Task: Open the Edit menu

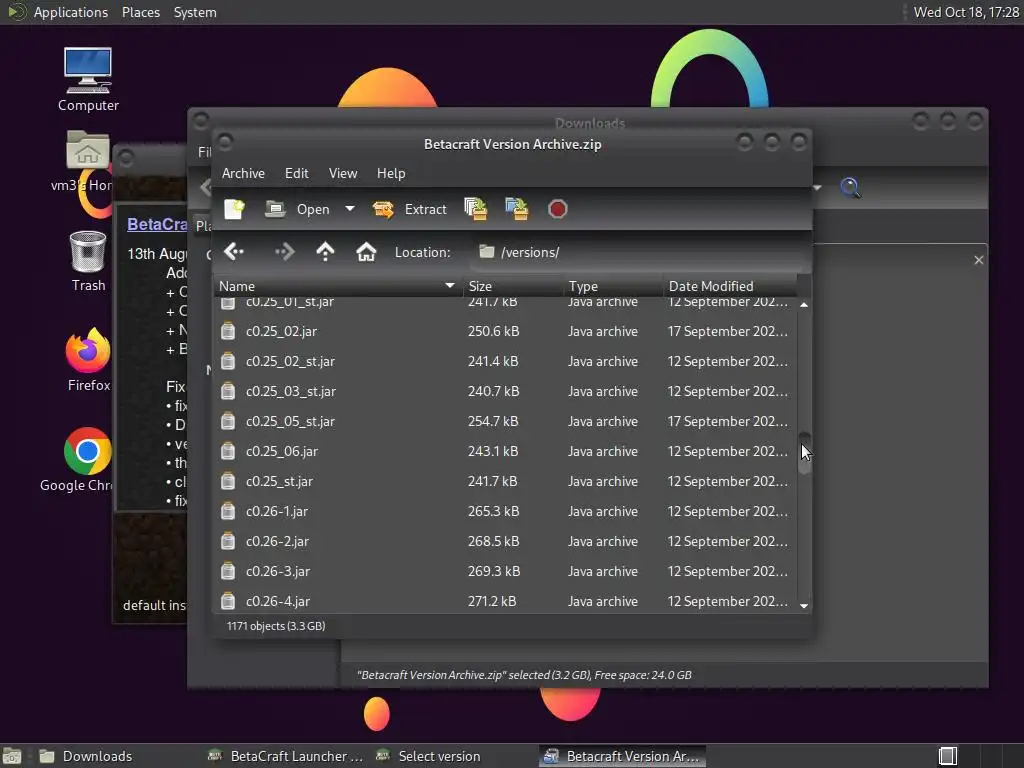Action: 296,173
